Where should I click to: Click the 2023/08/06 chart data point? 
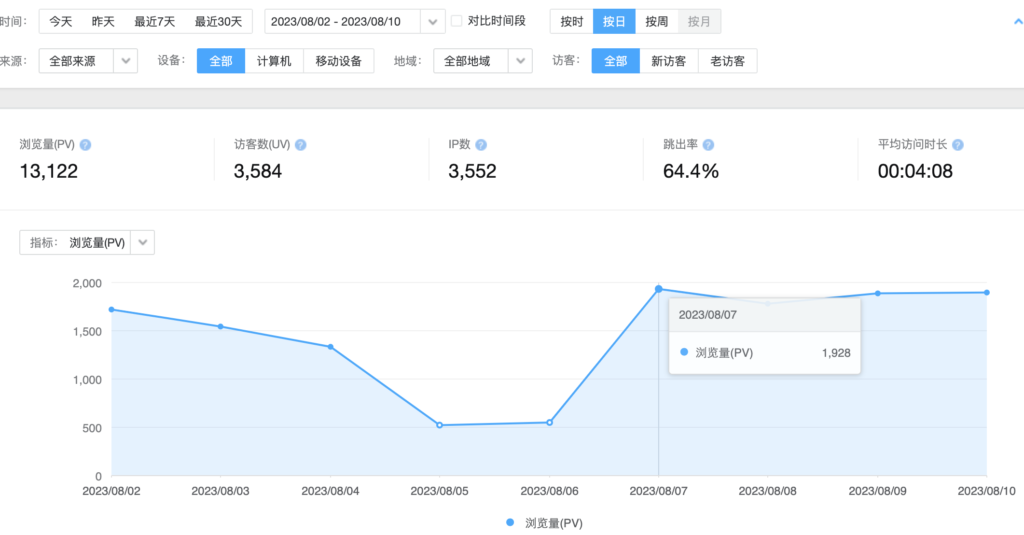click(x=549, y=423)
